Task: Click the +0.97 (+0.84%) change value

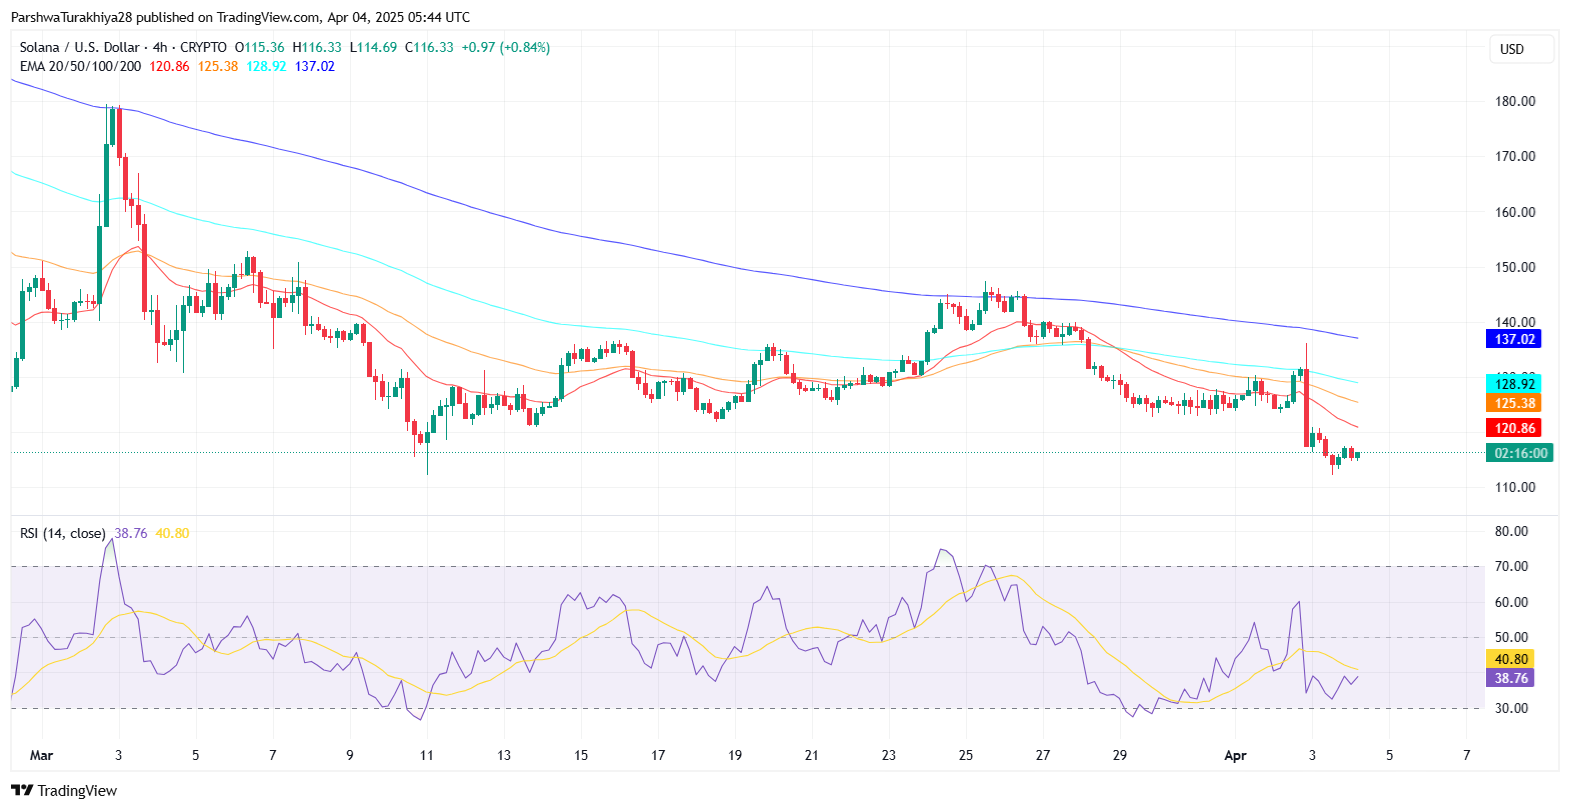Action: coord(506,47)
